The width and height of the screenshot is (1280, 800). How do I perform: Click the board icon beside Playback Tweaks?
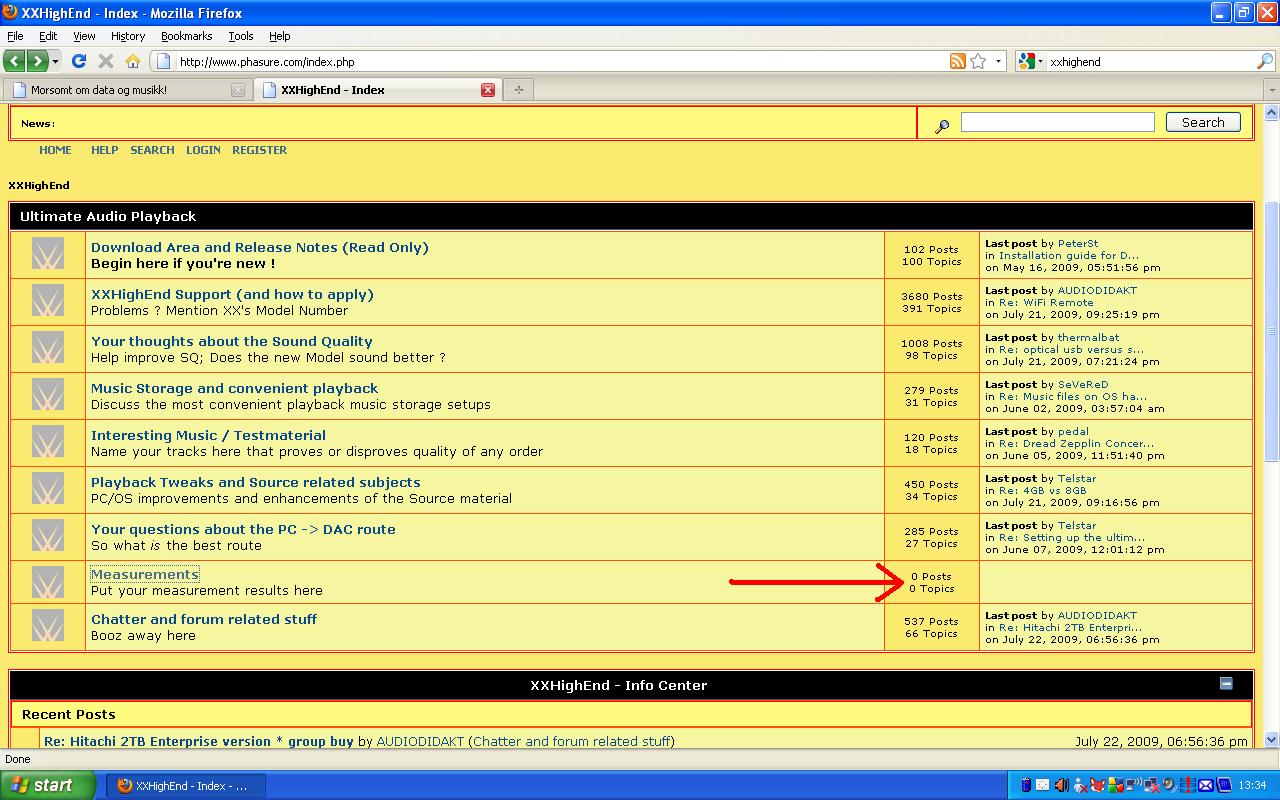(x=47, y=489)
